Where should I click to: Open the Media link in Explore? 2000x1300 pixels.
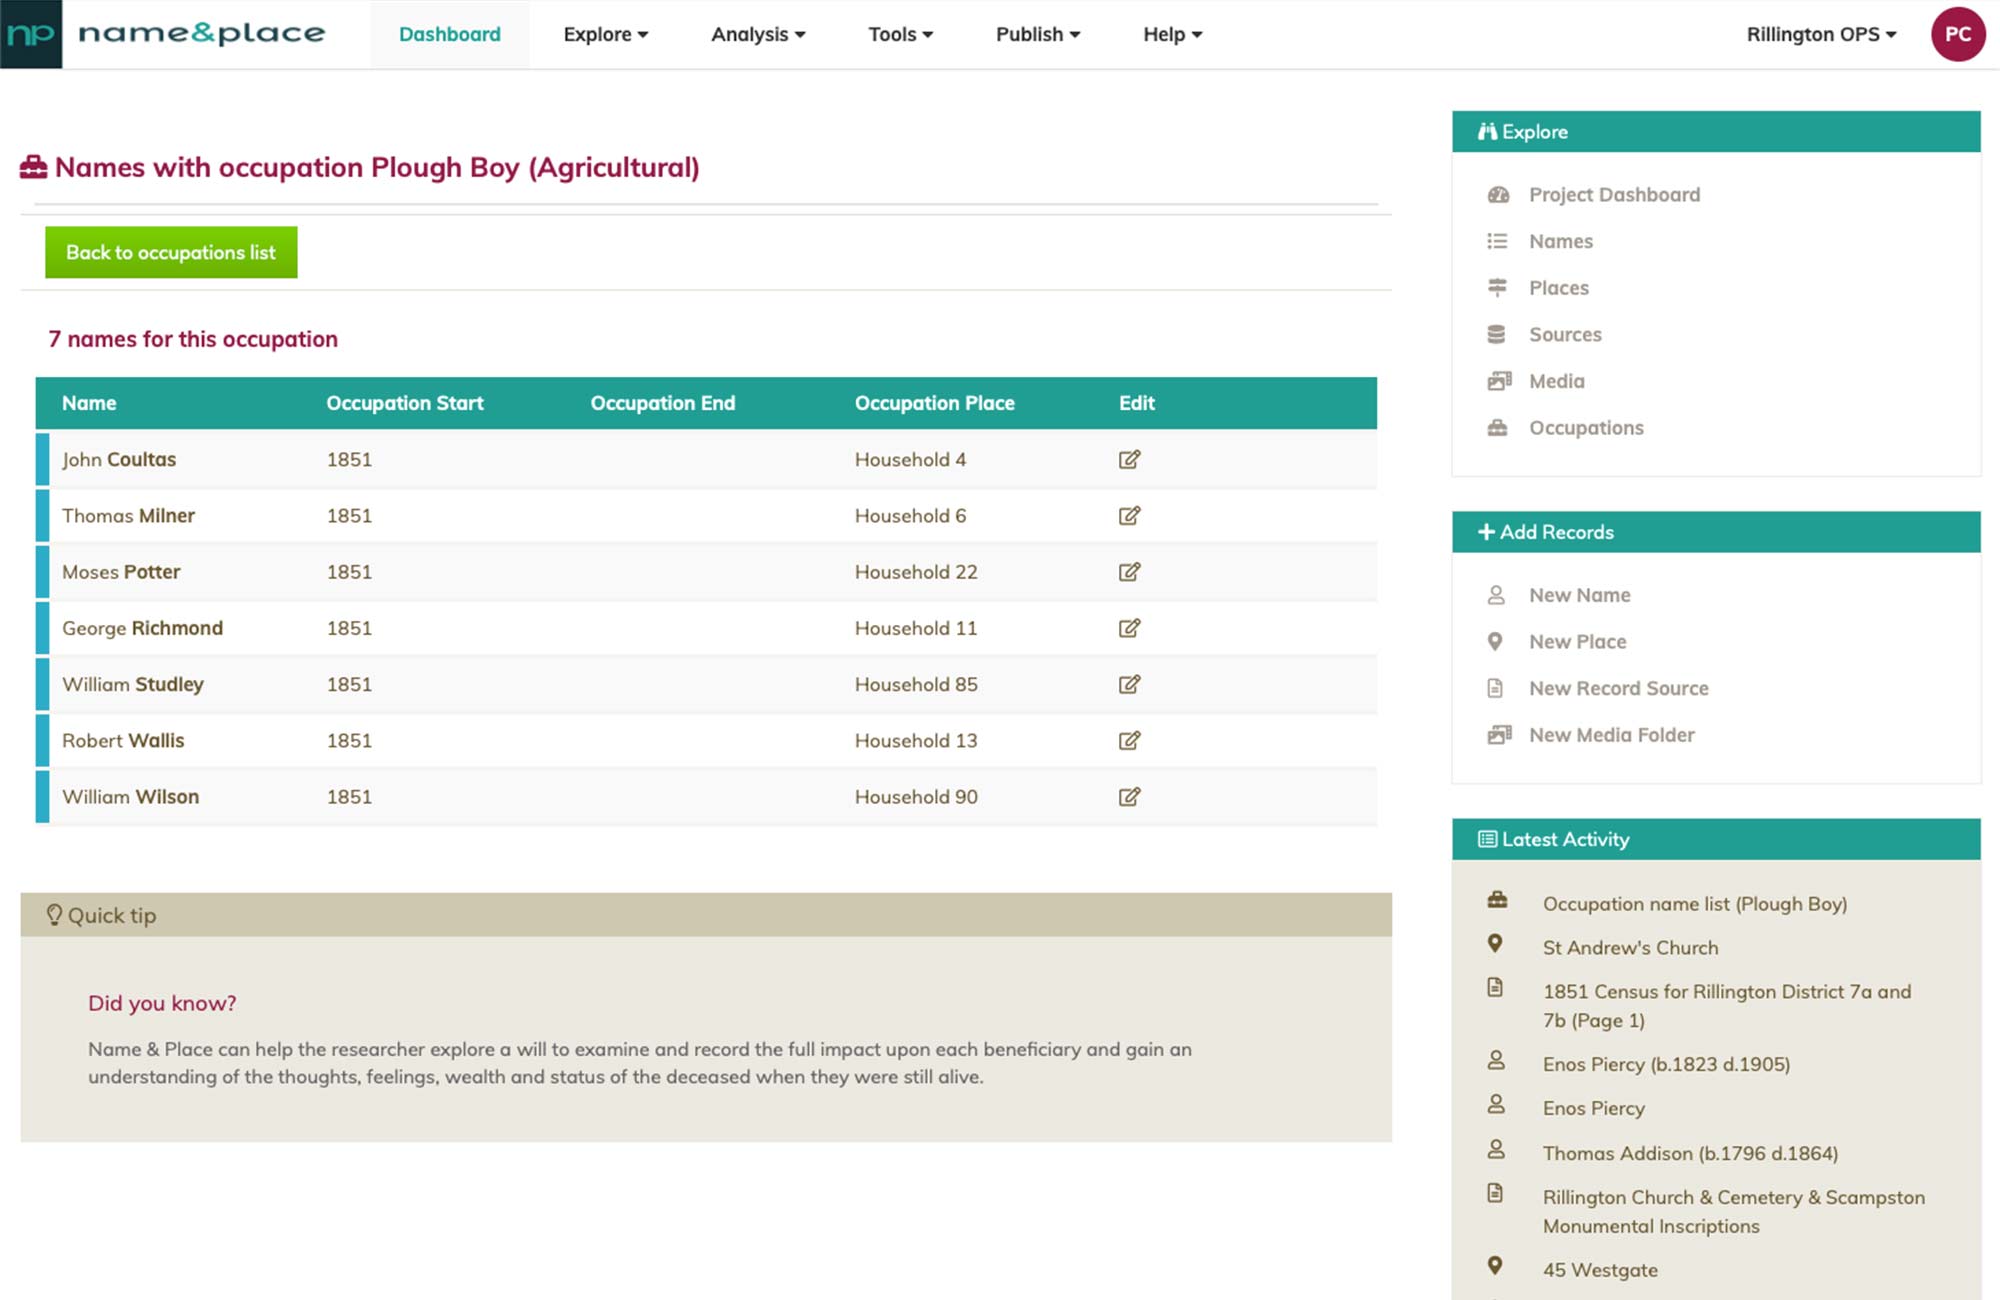point(1556,380)
